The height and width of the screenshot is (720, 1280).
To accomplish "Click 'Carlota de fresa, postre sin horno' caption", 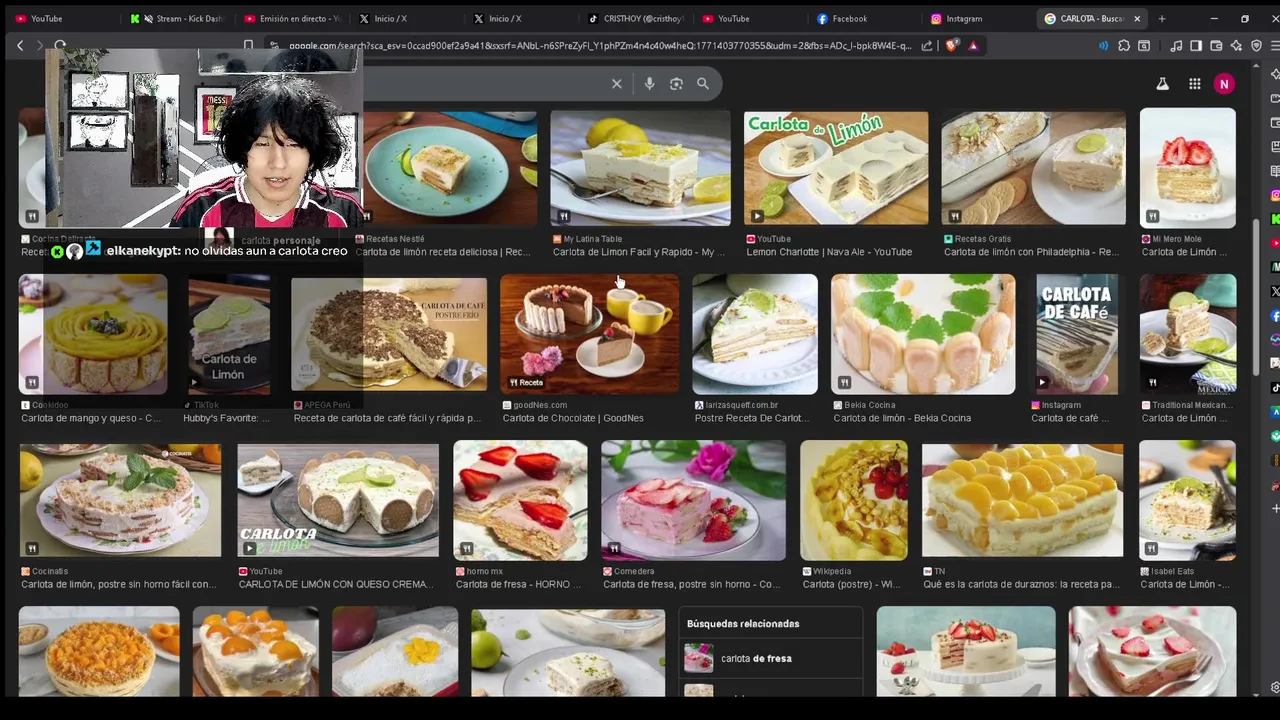I will point(692,584).
